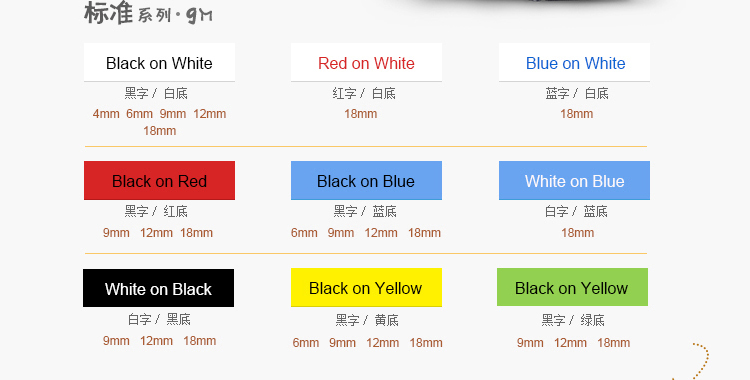
Task: Click 6mm size under Black on Blue
Action: tap(304, 233)
